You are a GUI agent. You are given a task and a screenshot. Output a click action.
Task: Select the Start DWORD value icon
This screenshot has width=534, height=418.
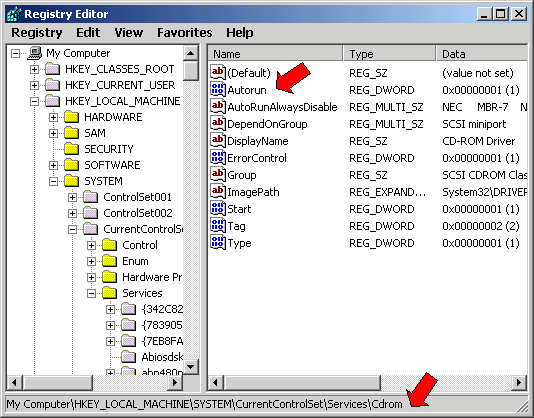pyautogui.click(x=218, y=208)
